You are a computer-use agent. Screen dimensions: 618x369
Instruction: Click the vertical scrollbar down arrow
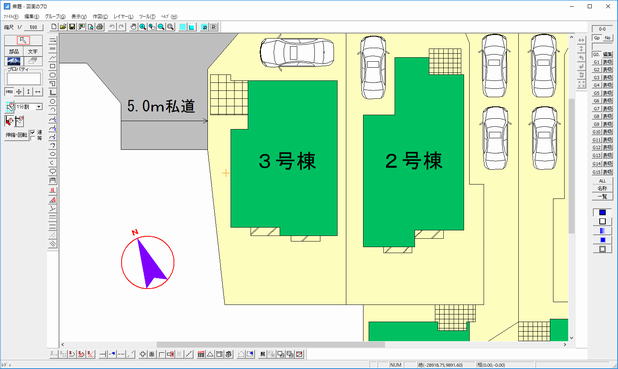tap(571, 338)
